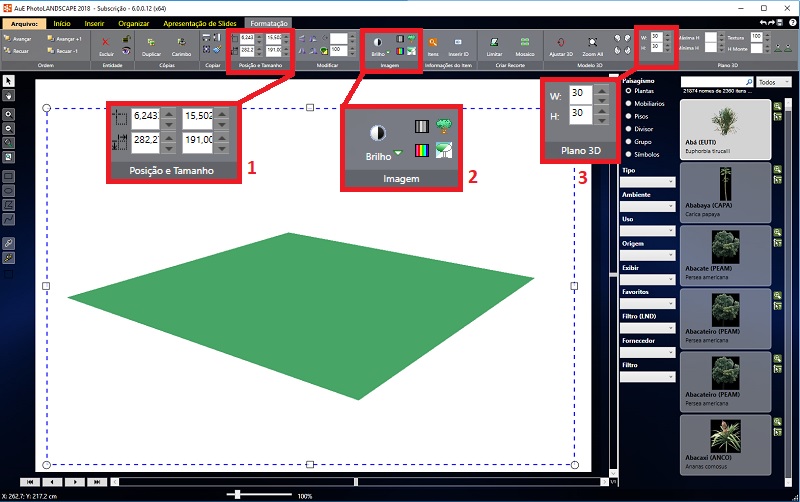The image size is (800, 502).
Task: Click the zoom slider at the bottom
Action: tap(240, 495)
